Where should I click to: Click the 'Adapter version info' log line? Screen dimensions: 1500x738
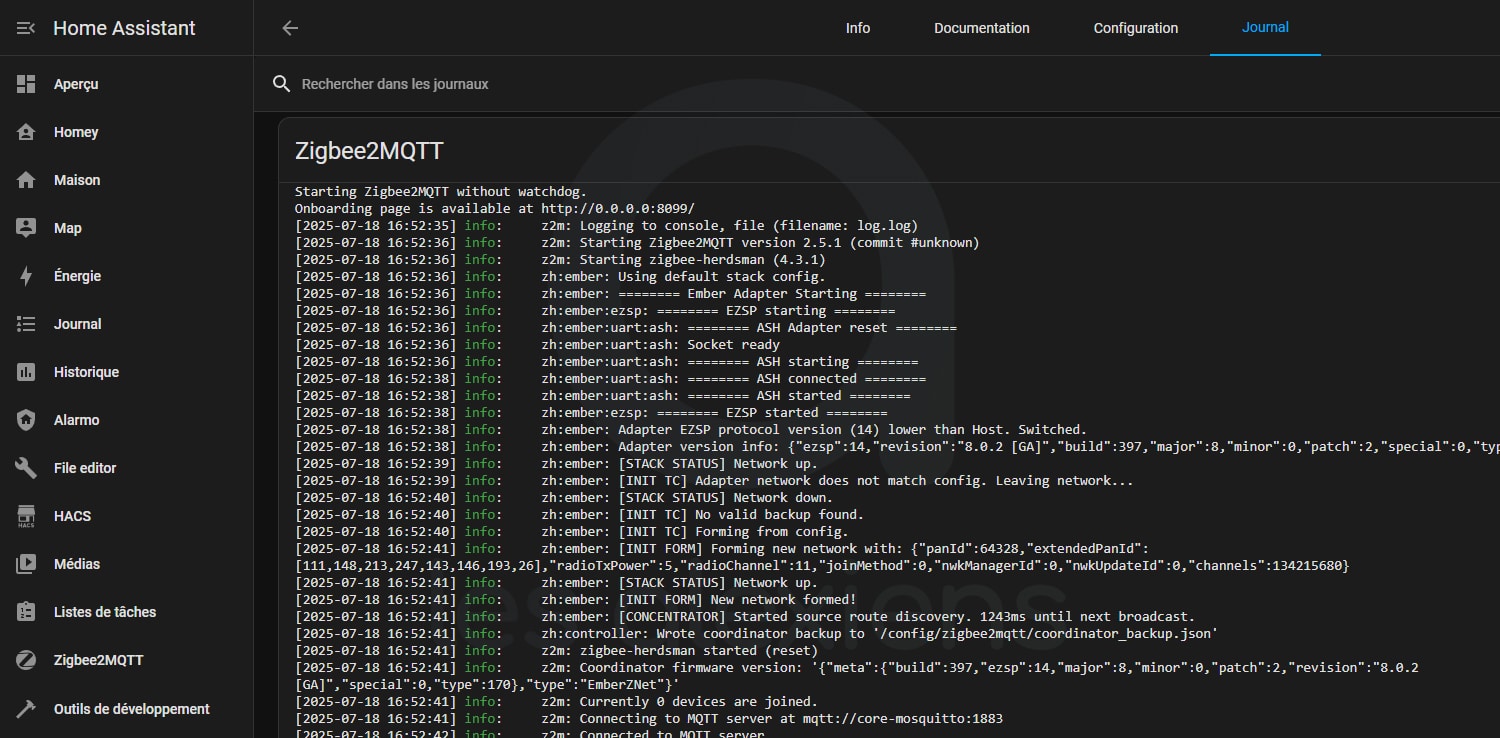897,446
